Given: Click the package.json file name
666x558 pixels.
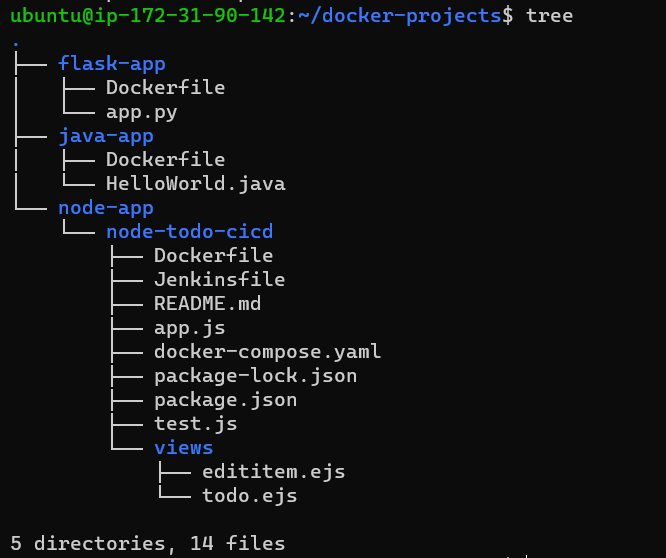Looking at the screenshot, I should [225, 400].
